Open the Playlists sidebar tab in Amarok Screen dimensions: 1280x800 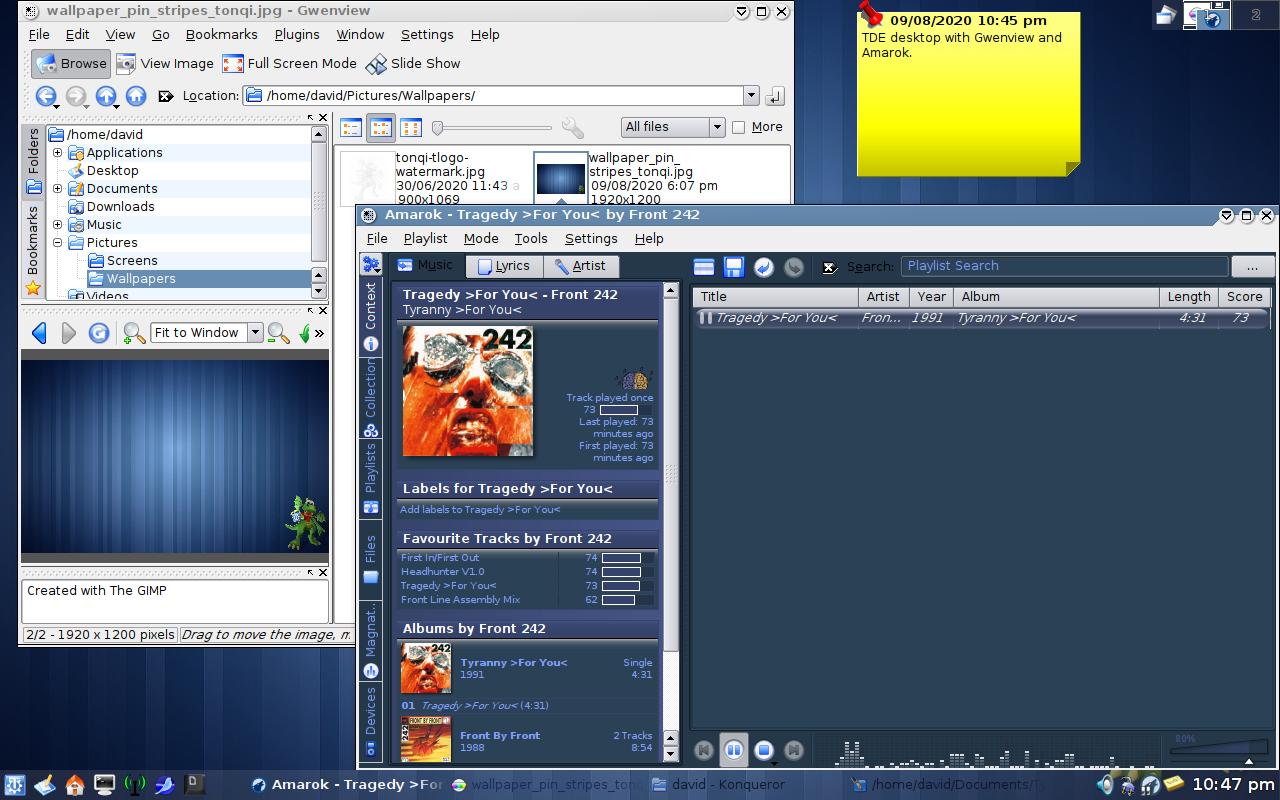(371, 479)
